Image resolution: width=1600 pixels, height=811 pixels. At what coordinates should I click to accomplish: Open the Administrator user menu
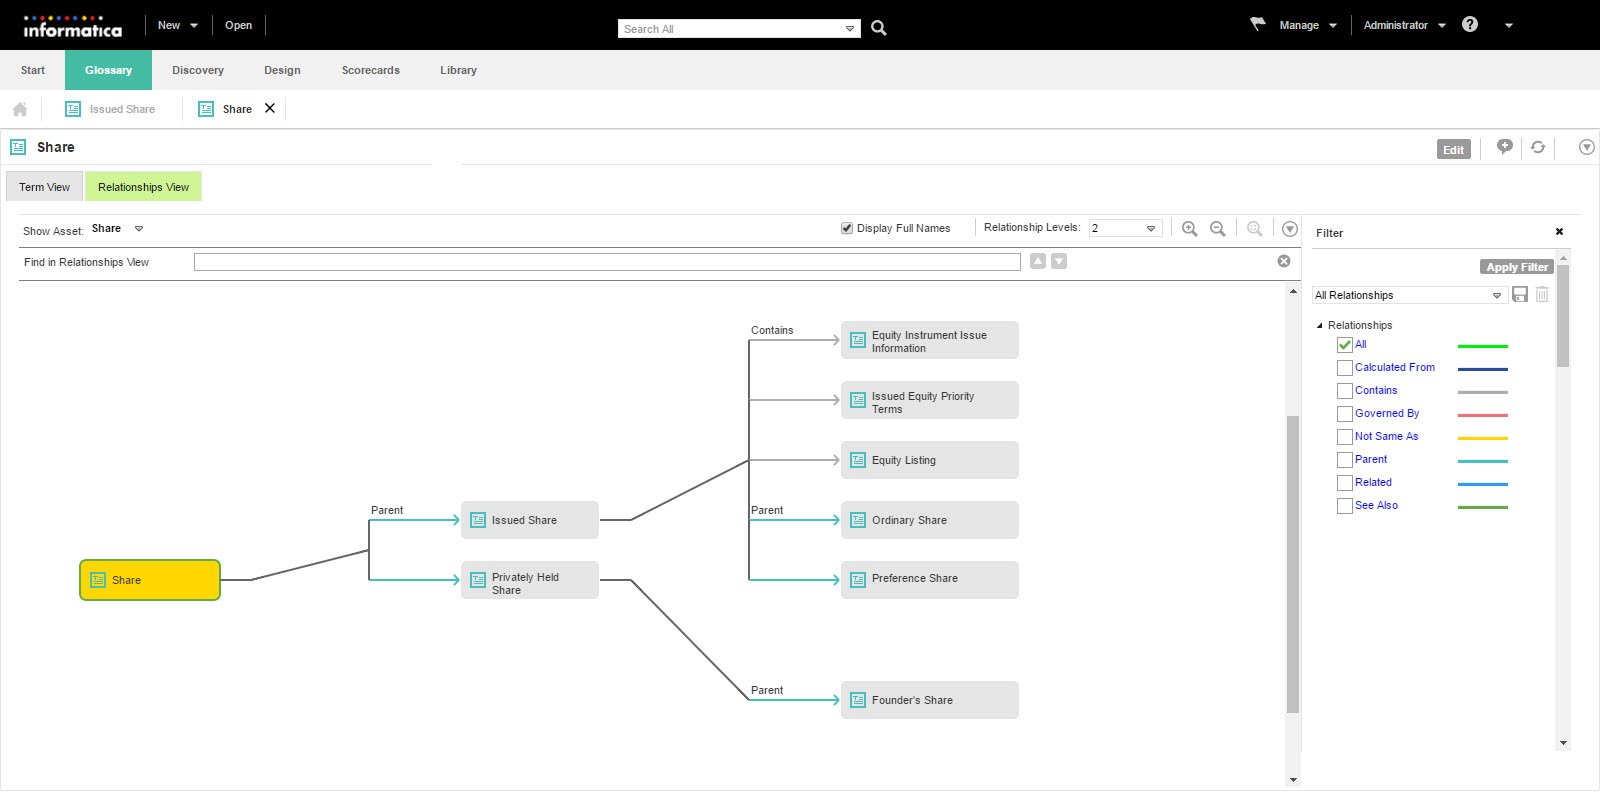(1404, 25)
